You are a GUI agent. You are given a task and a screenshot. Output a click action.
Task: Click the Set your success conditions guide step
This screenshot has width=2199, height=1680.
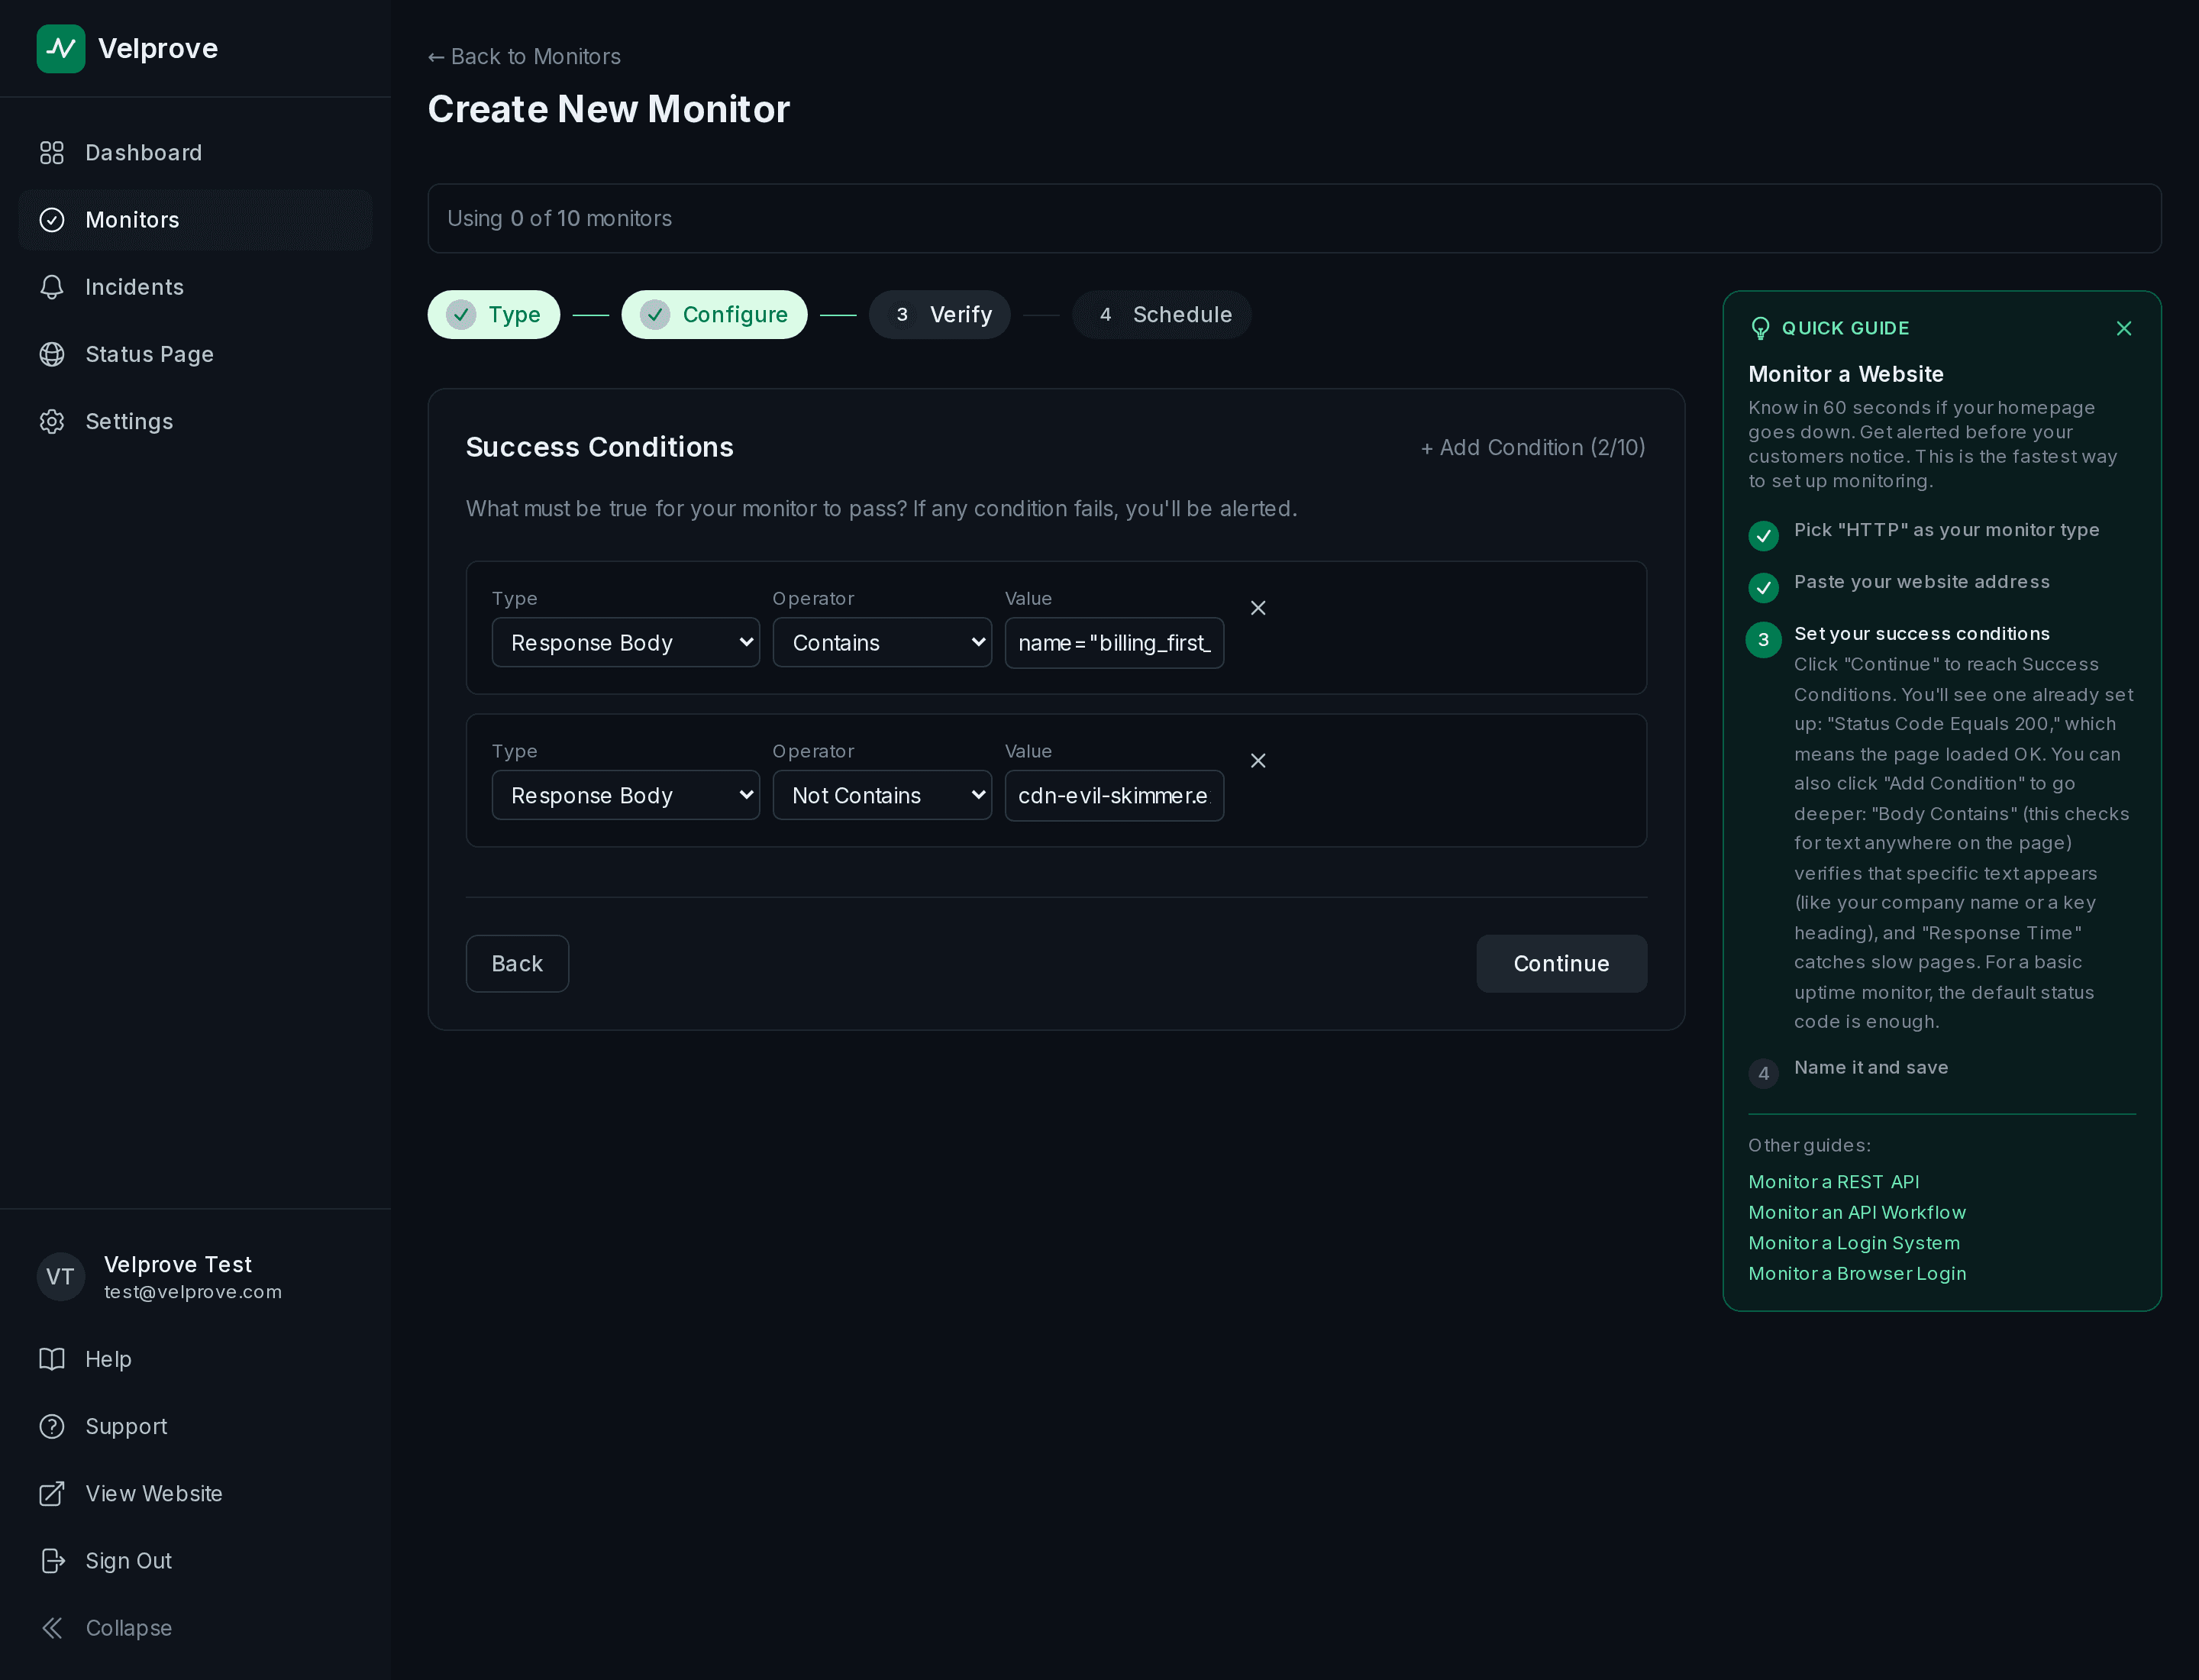(x=1922, y=634)
